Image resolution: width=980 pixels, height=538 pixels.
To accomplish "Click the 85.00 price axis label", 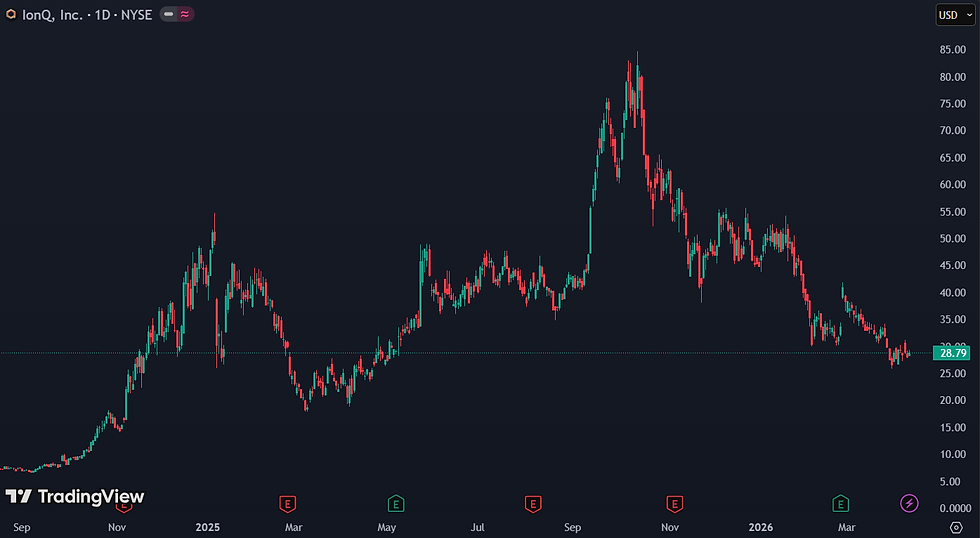I will (x=952, y=50).
